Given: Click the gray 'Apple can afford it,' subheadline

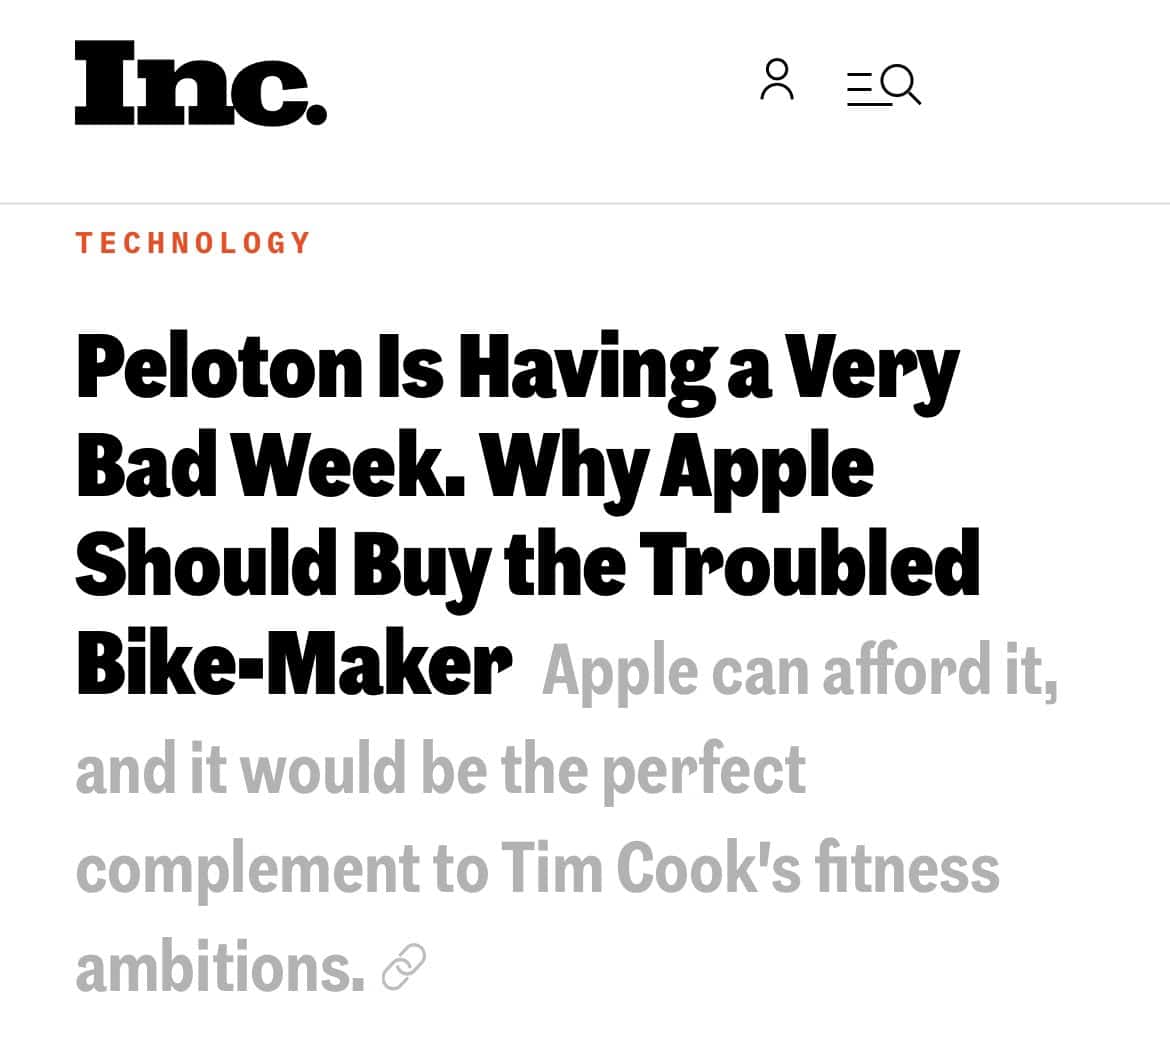Looking at the screenshot, I should pyautogui.click(x=799, y=670).
